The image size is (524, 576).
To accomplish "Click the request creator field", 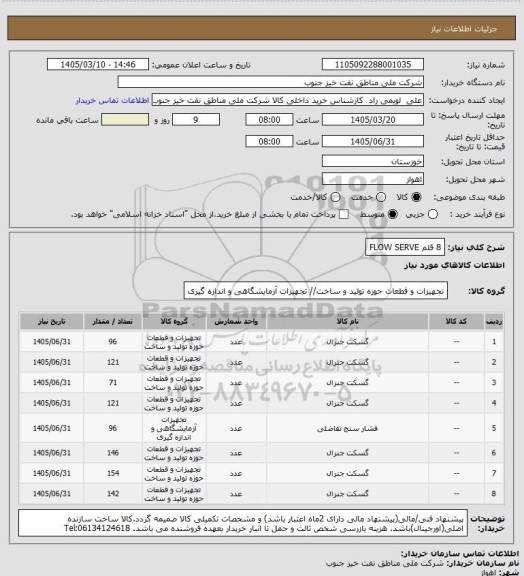I will point(288,100).
